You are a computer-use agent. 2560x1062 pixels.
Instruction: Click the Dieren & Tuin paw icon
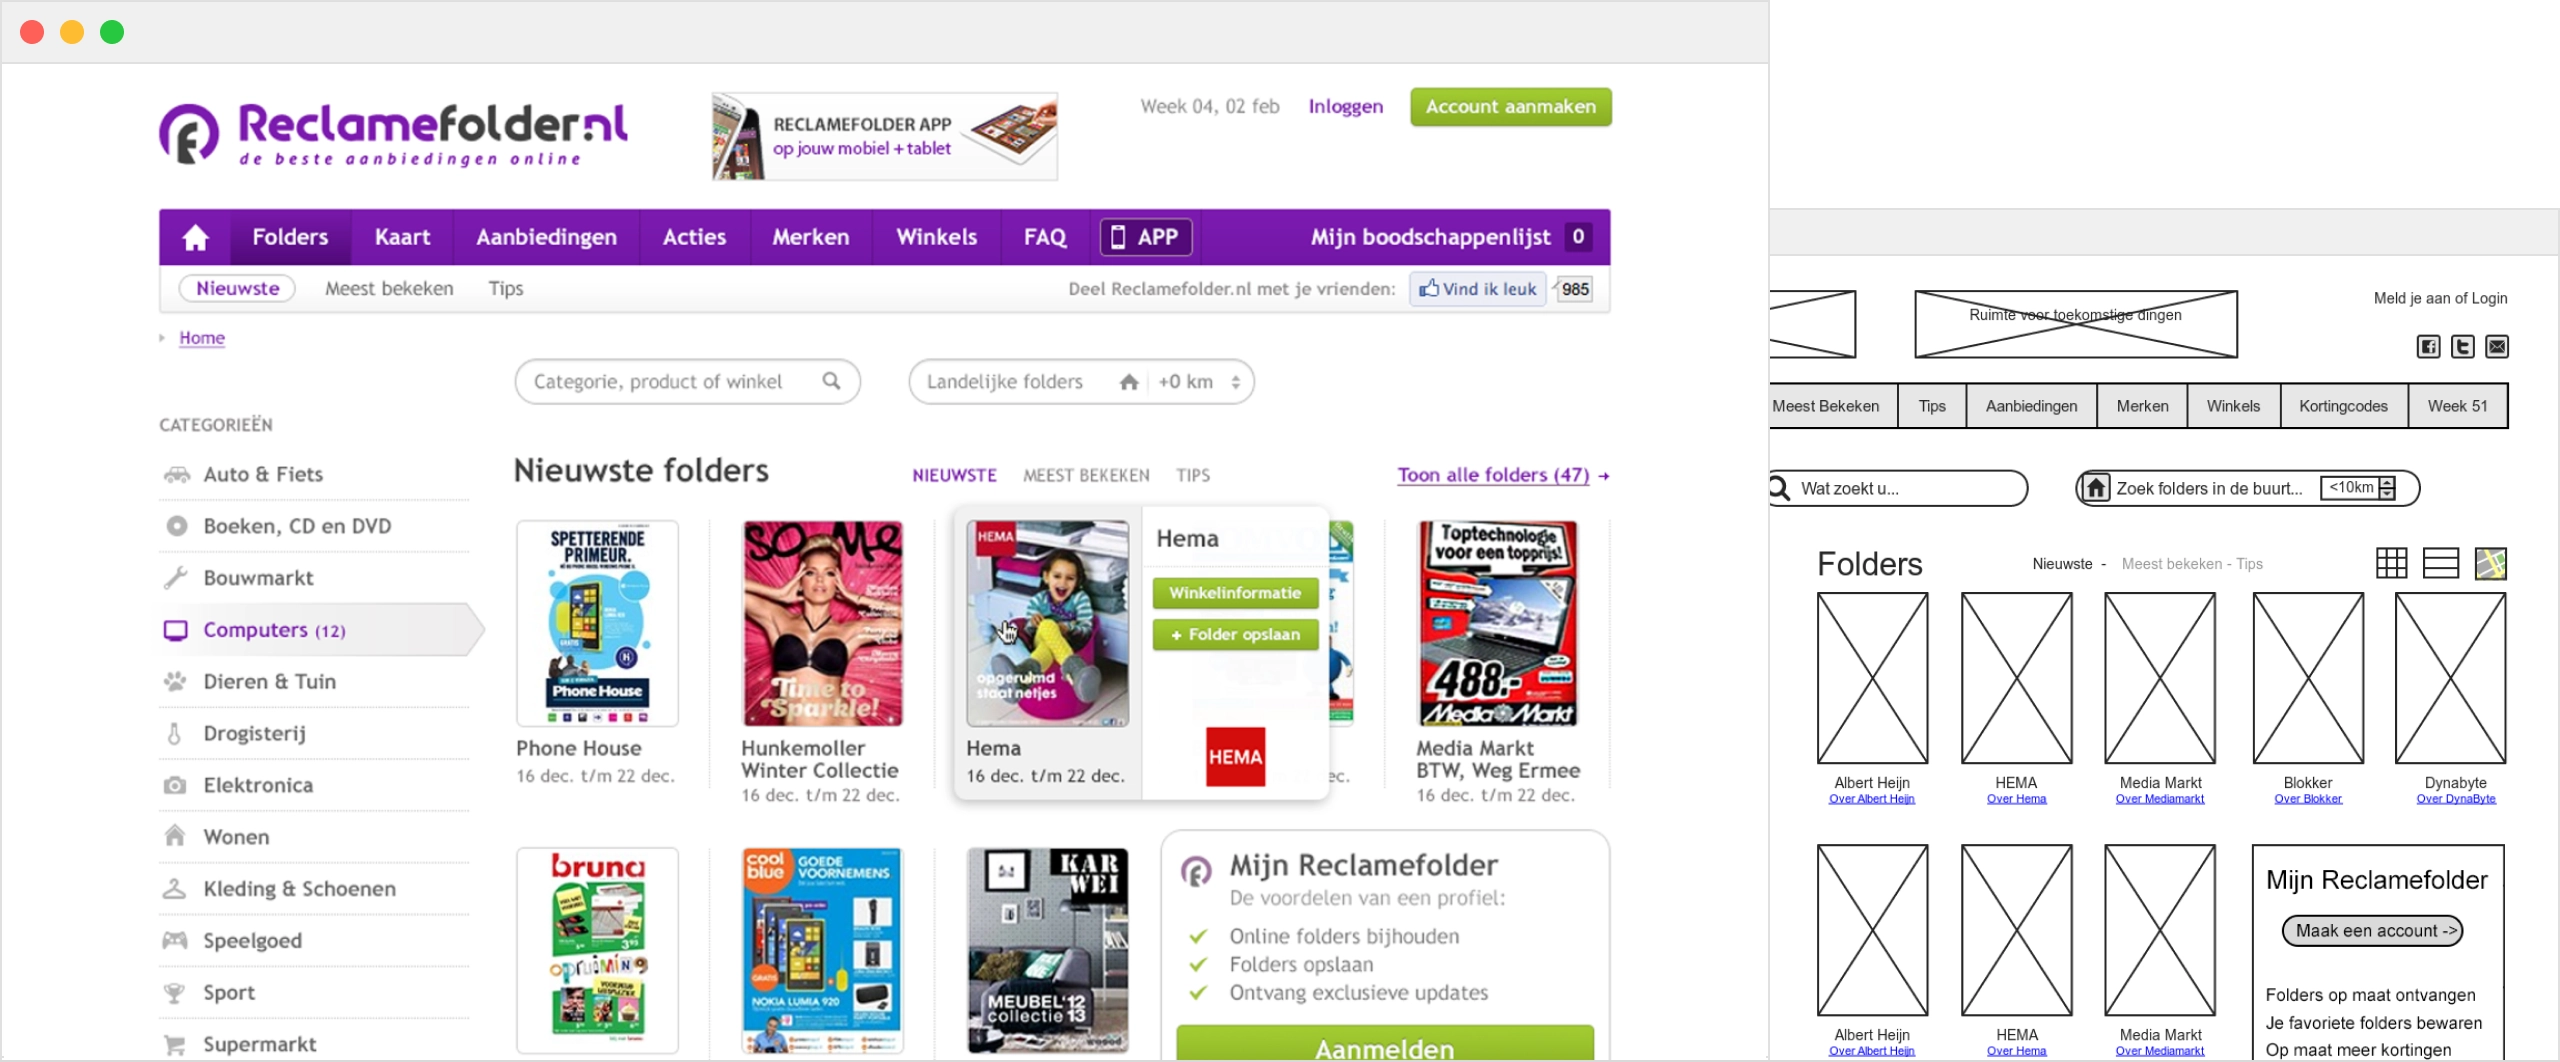coord(176,682)
